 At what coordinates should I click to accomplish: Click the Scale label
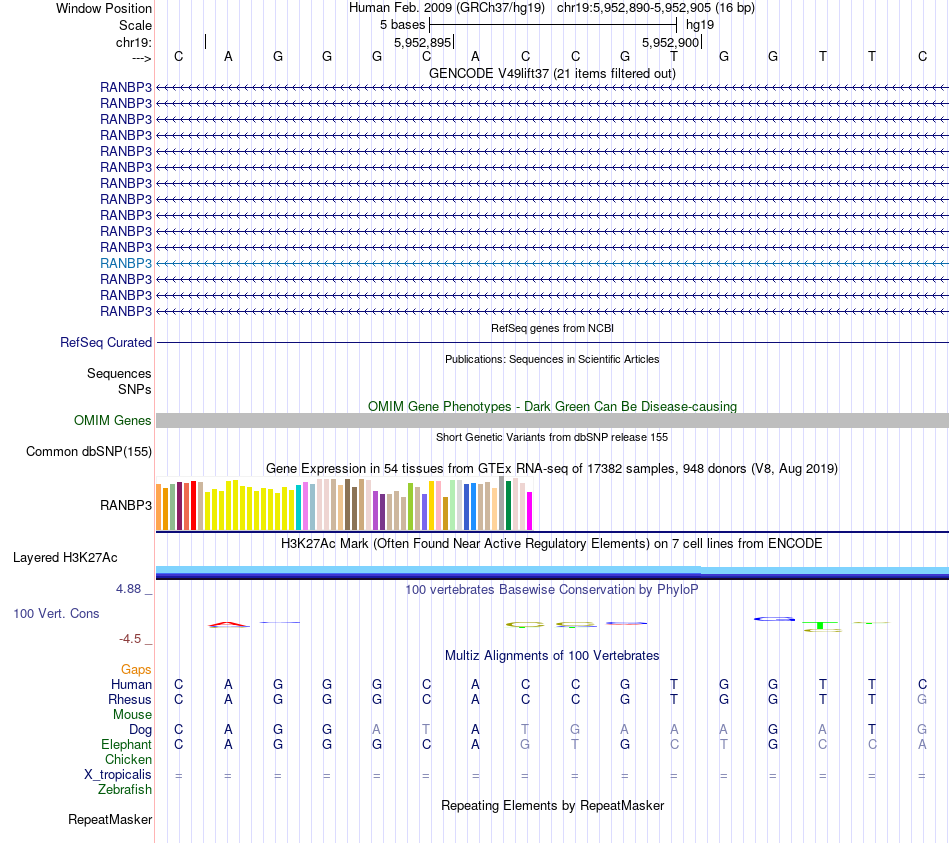(x=135, y=25)
